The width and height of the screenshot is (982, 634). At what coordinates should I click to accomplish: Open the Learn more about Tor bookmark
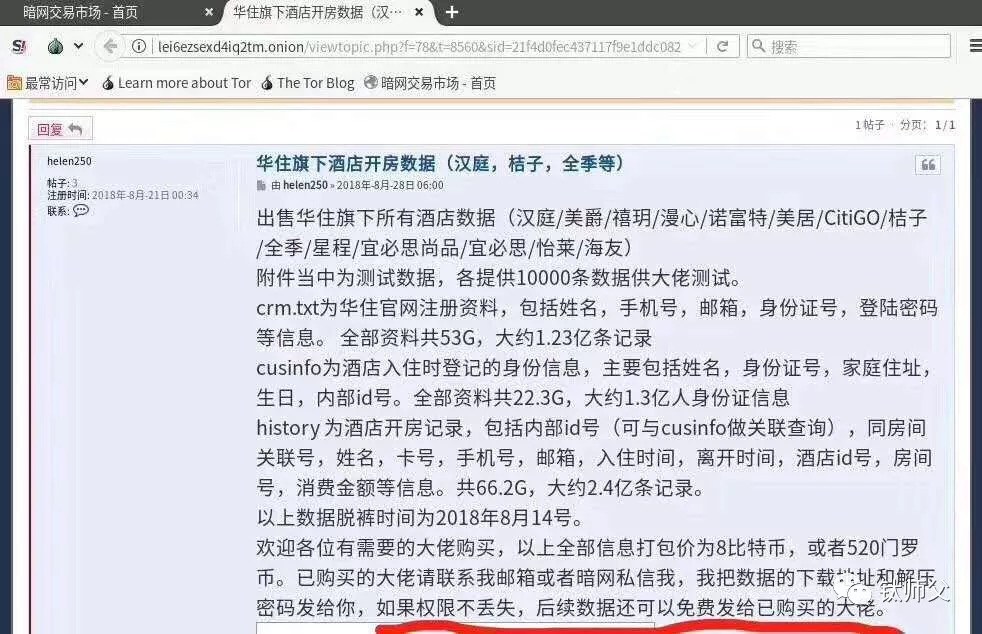point(176,83)
